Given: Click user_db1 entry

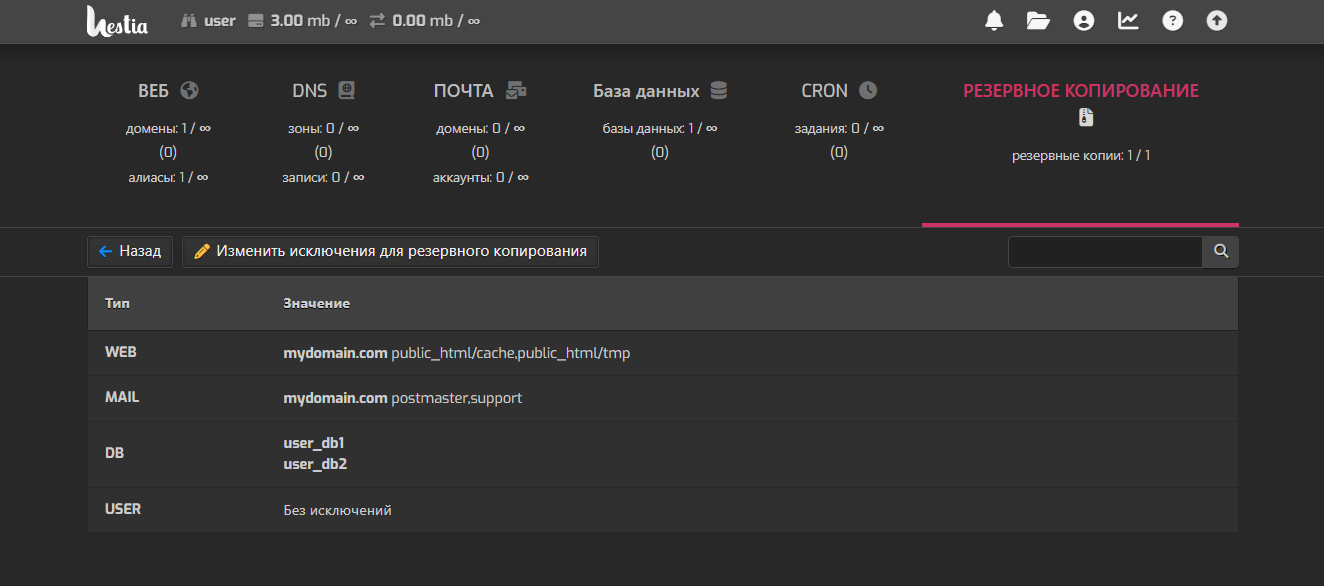Looking at the screenshot, I should pyautogui.click(x=314, y=442).
